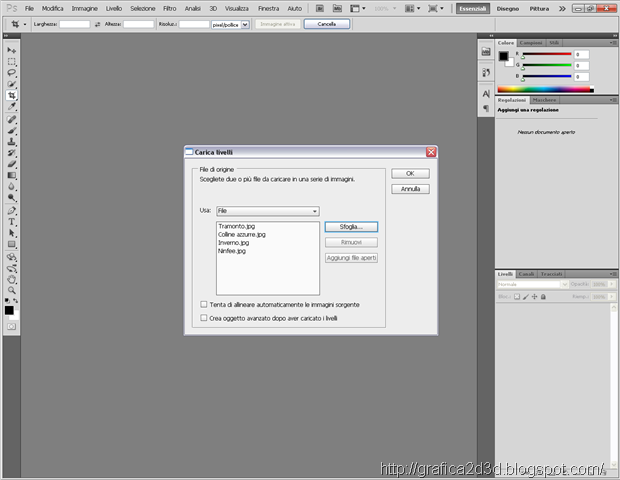620x480 pixels.
Task: Open the Filtro menu
Action: coord(169,8)
